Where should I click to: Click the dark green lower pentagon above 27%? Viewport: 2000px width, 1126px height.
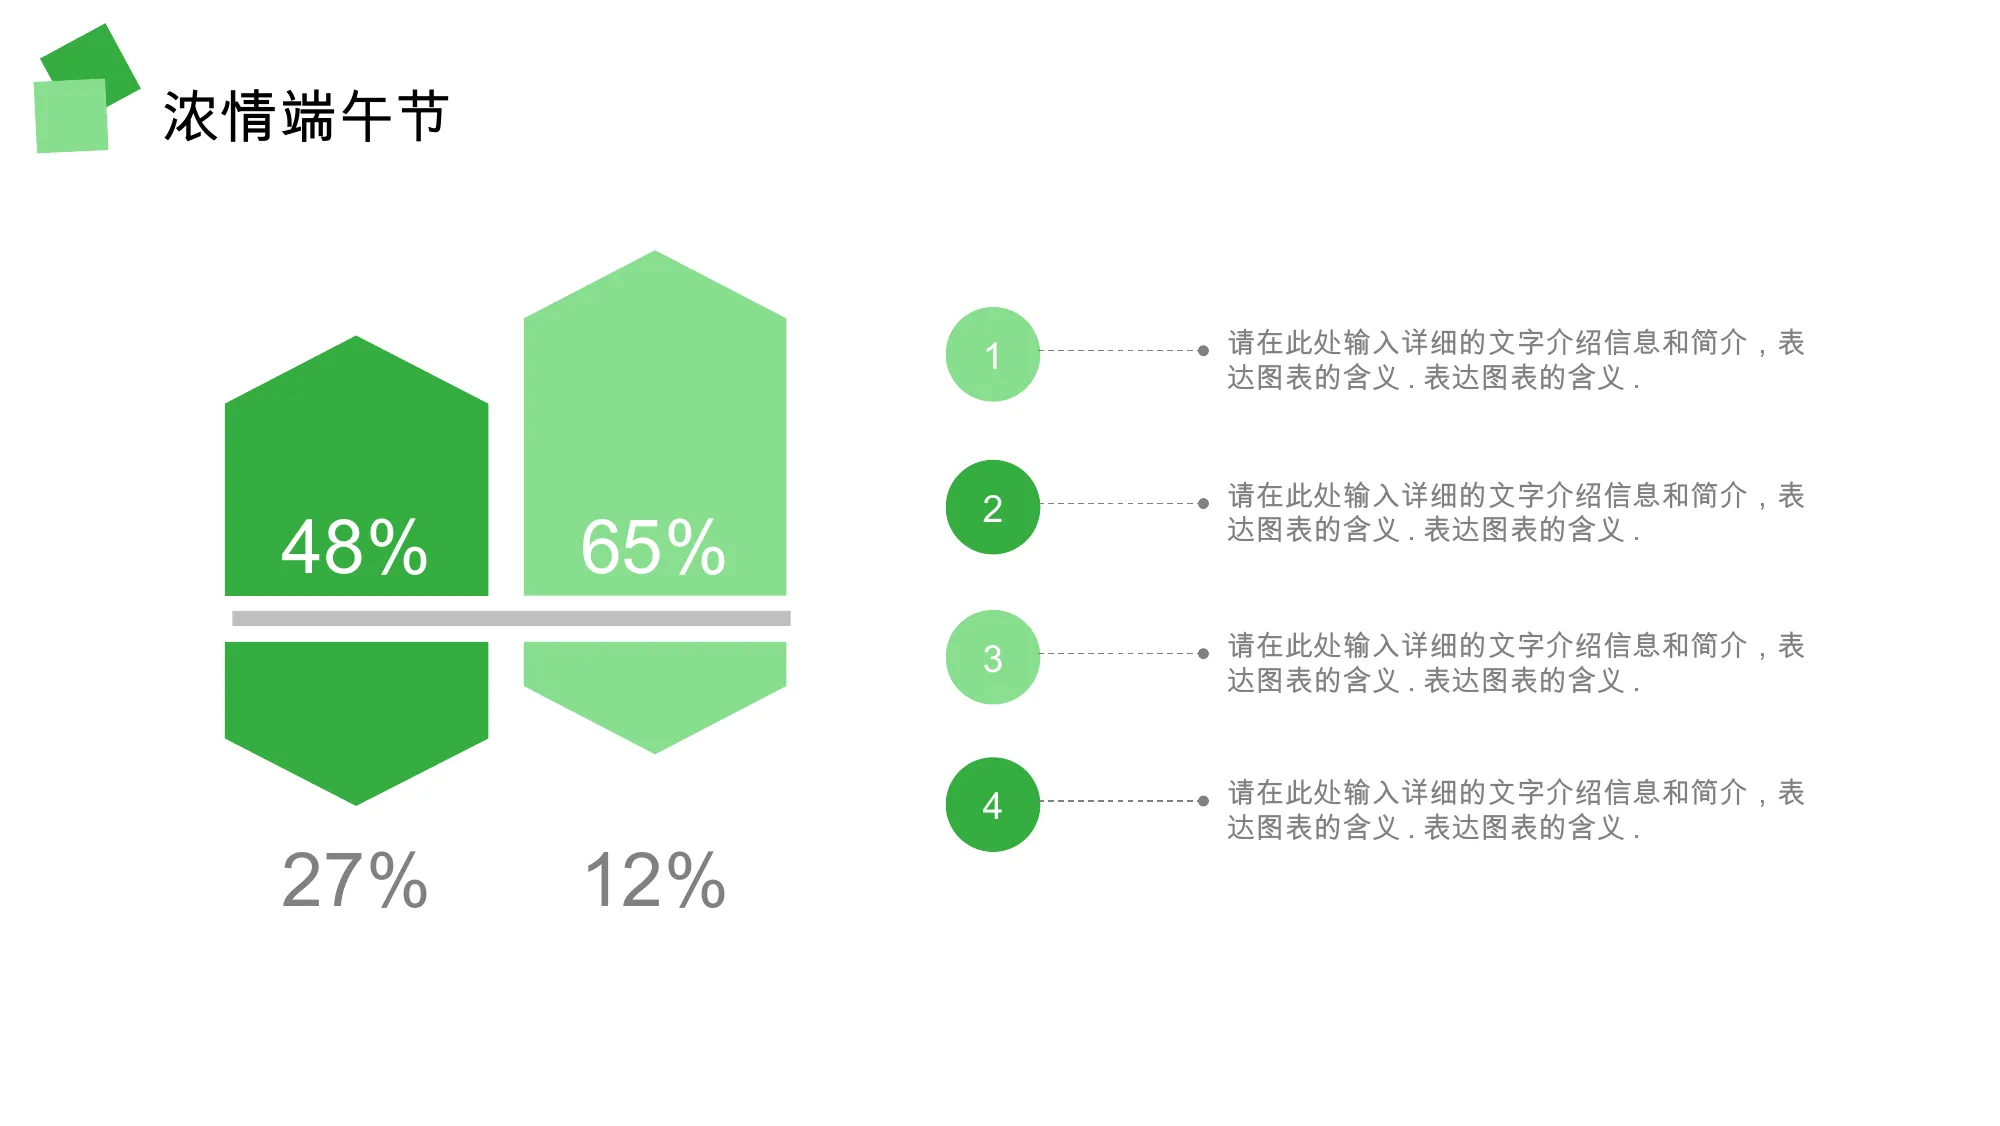[356, 722]
